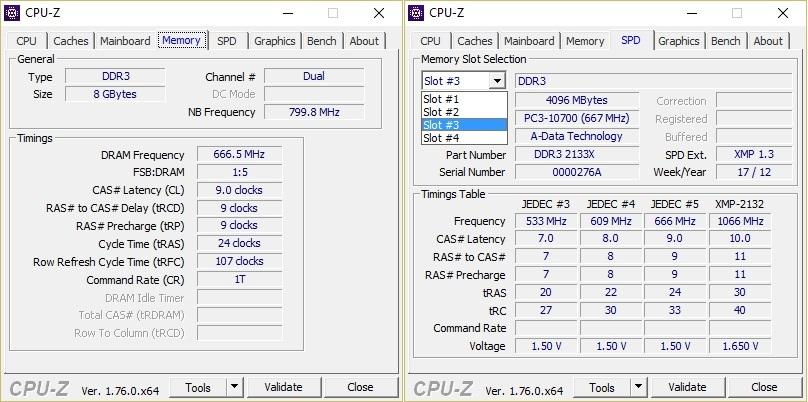The image size is (808, 402).
Task: Open the Mainboard tab in left window
Action: click(125, 41)
